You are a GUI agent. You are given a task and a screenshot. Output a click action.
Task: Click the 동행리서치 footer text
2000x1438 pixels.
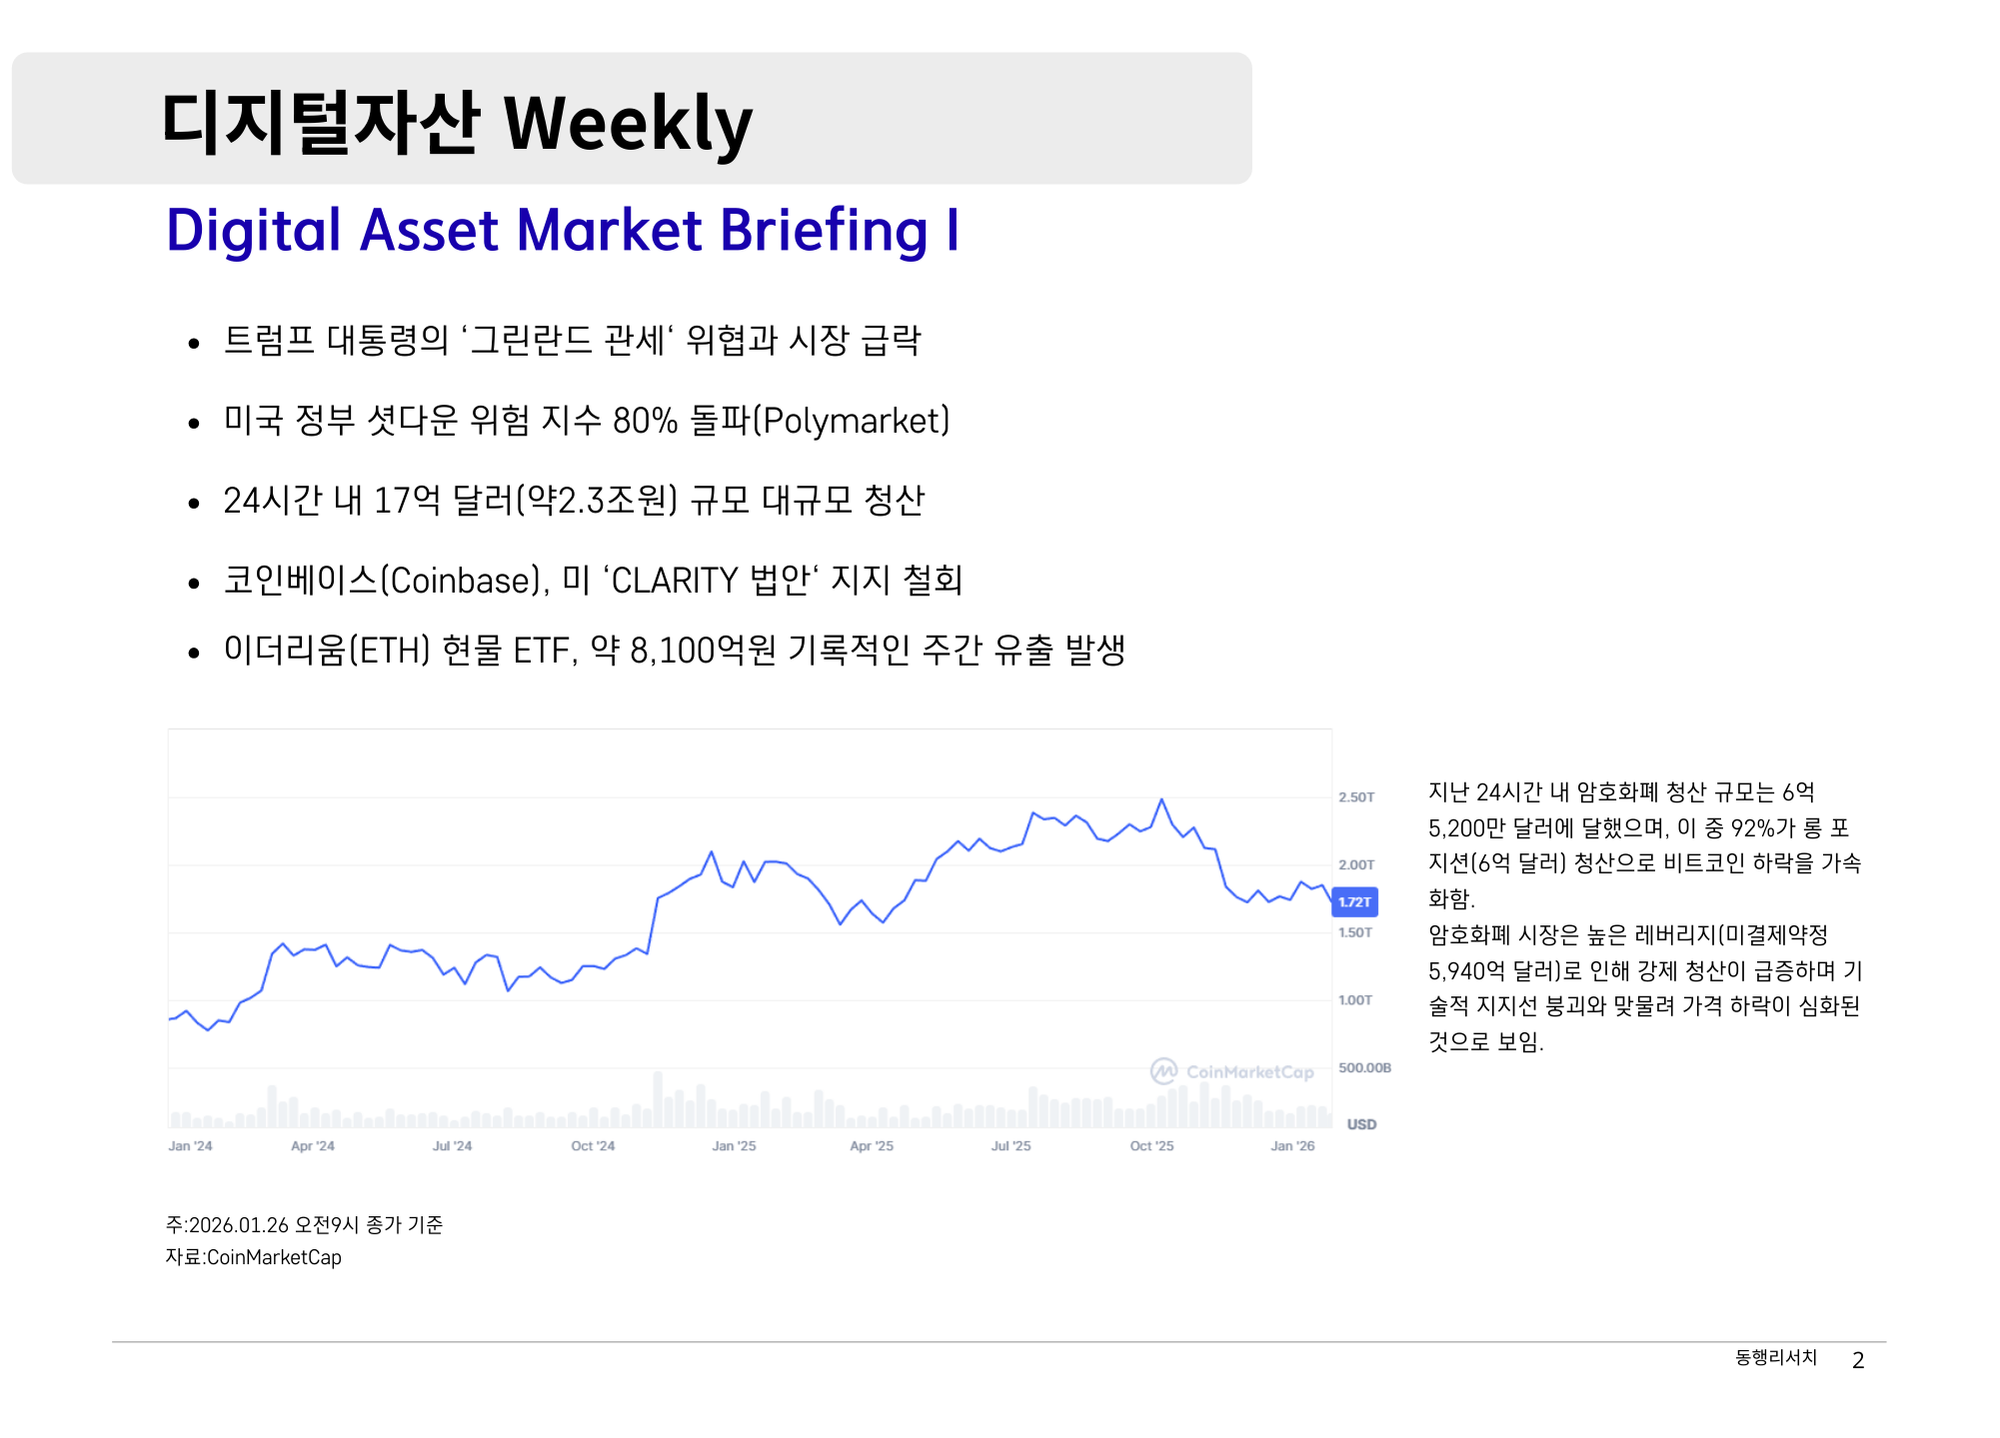[1775, 1358]
